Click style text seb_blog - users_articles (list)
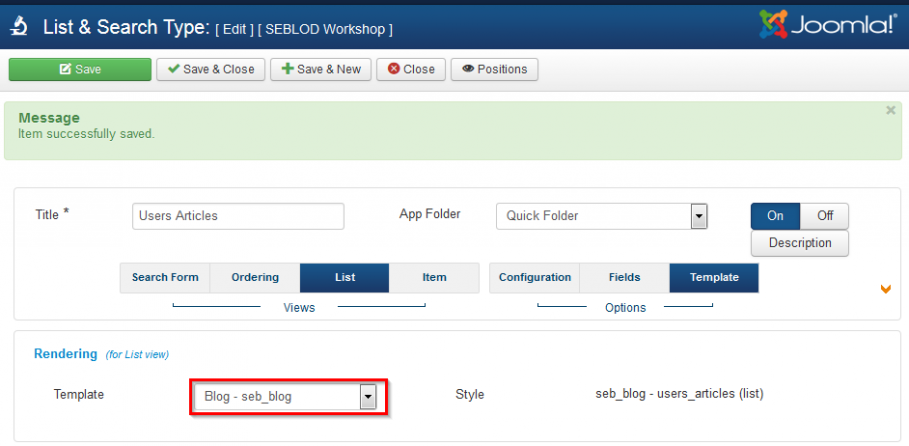The image size is (909, 446). click(x=679, y=394)
